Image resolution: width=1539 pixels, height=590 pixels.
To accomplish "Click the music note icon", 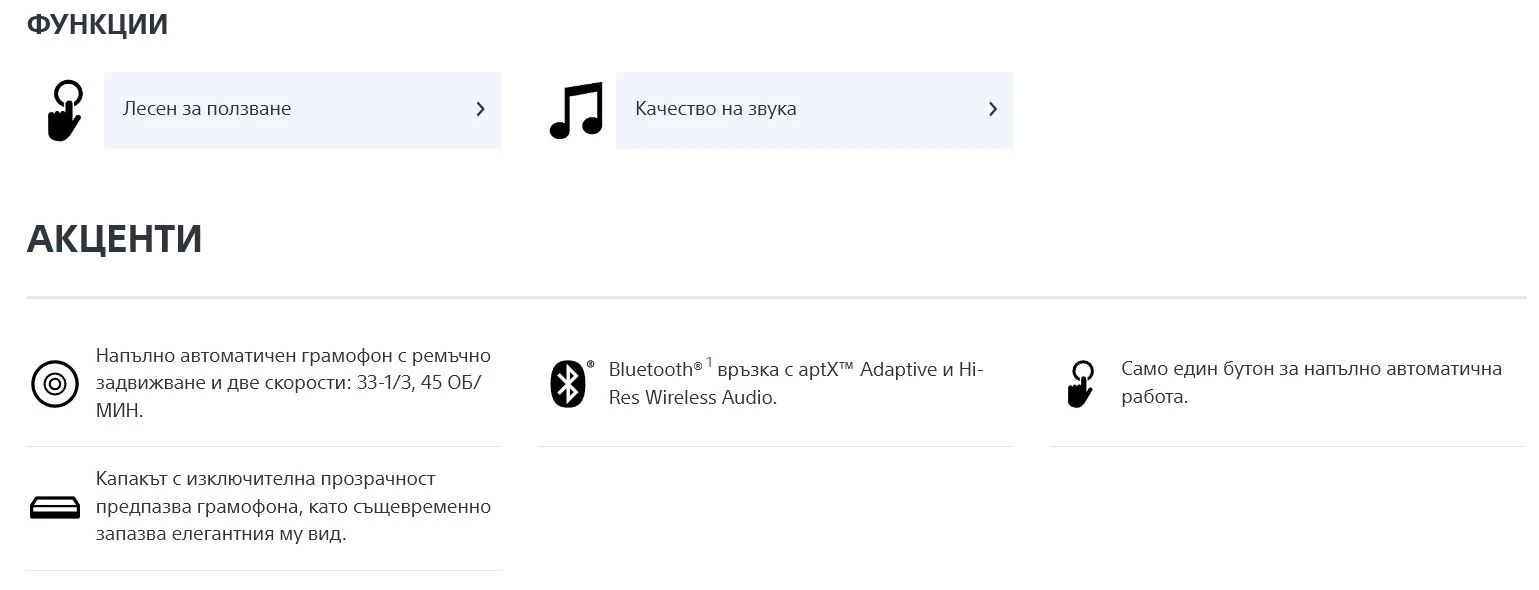I will point(577,110).
